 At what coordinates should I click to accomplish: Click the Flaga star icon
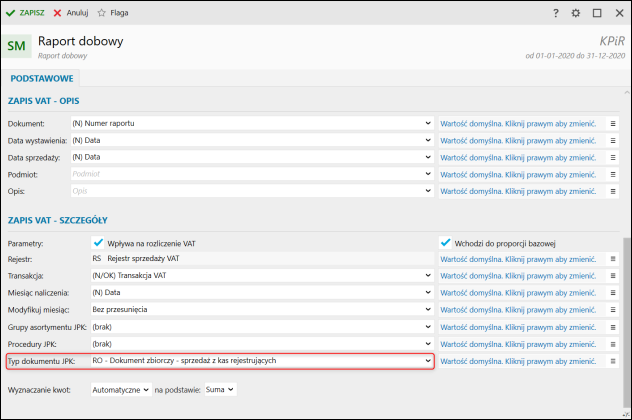(102, 13)
